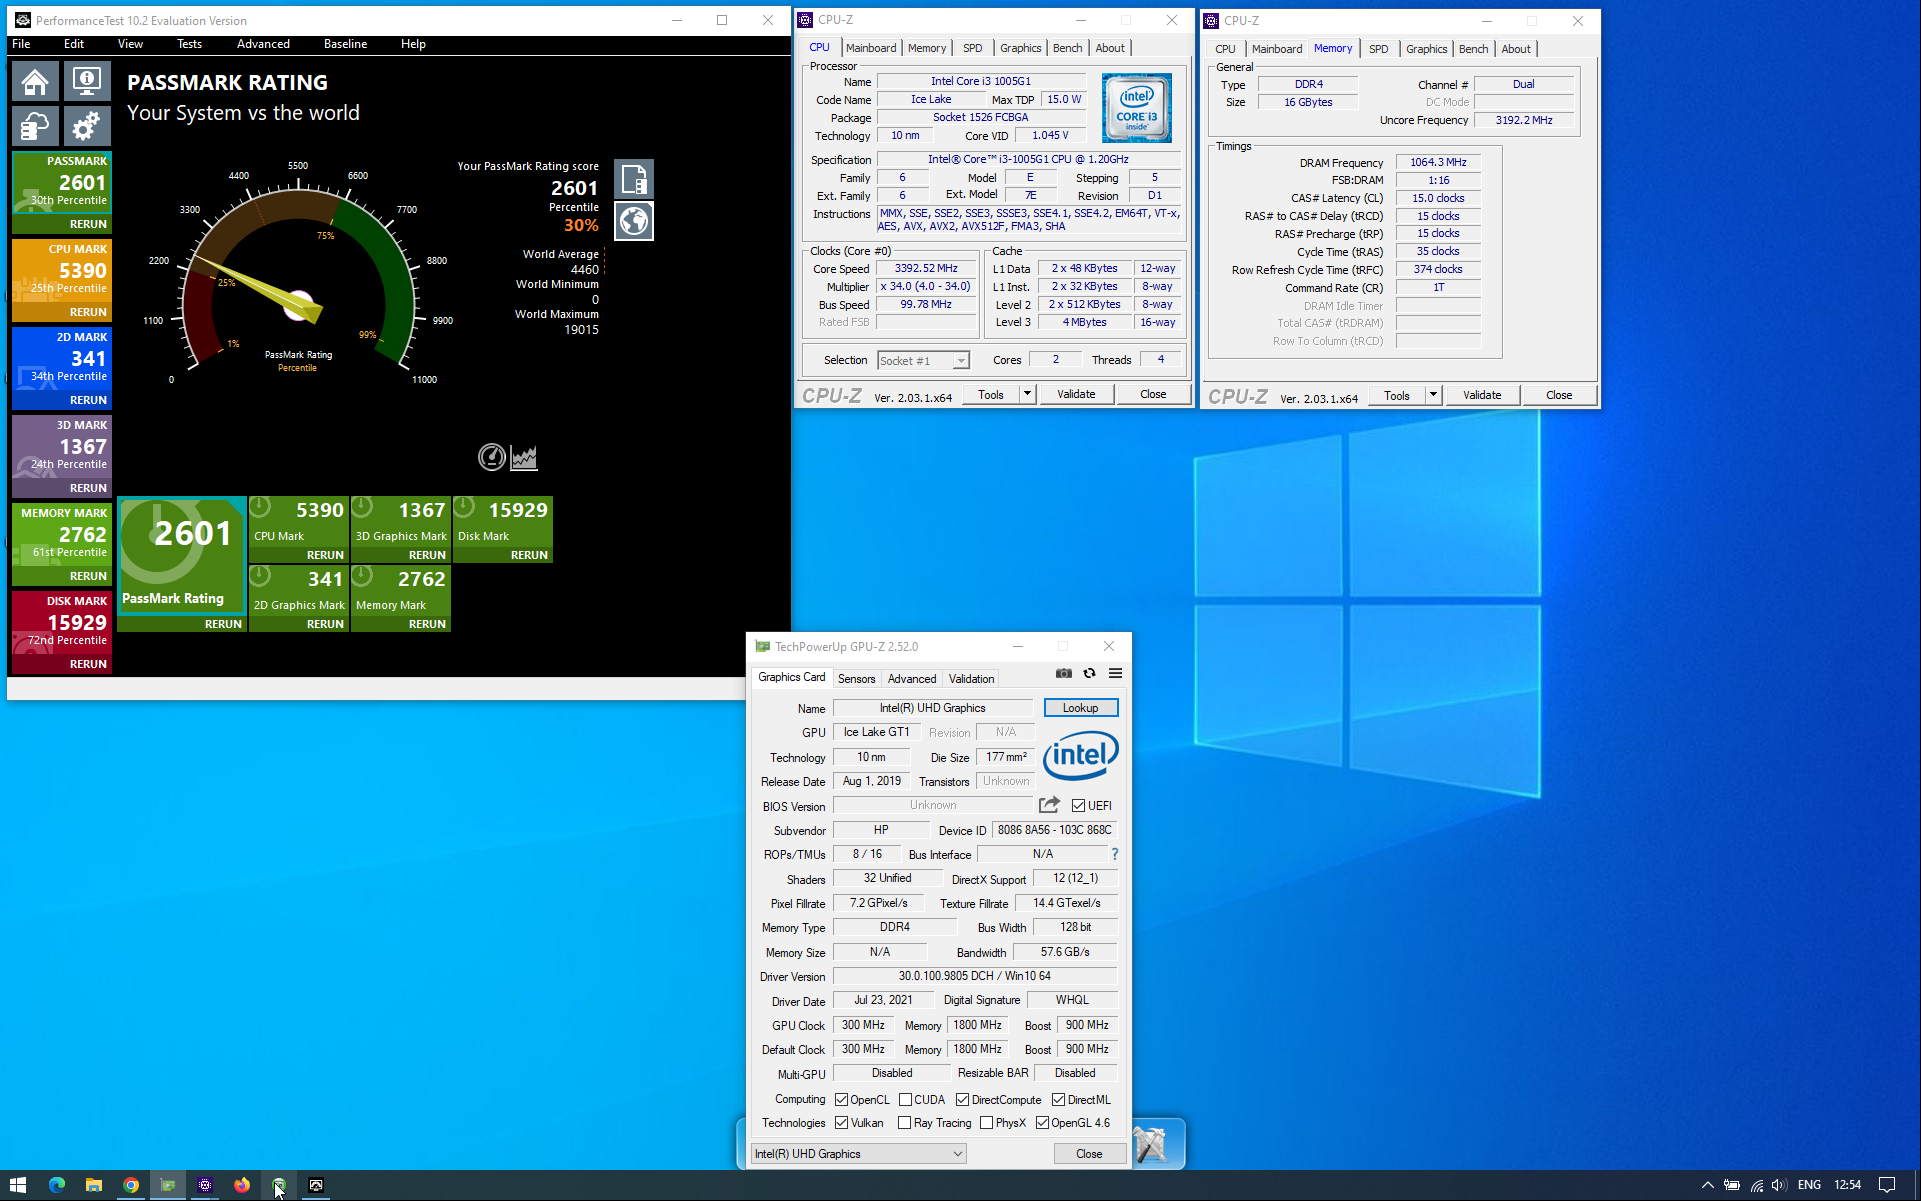This screenshot has width=1921, height=1201.
Task: Toggle the Vulkan checkbox
Action: click(x=841, y=1123)
